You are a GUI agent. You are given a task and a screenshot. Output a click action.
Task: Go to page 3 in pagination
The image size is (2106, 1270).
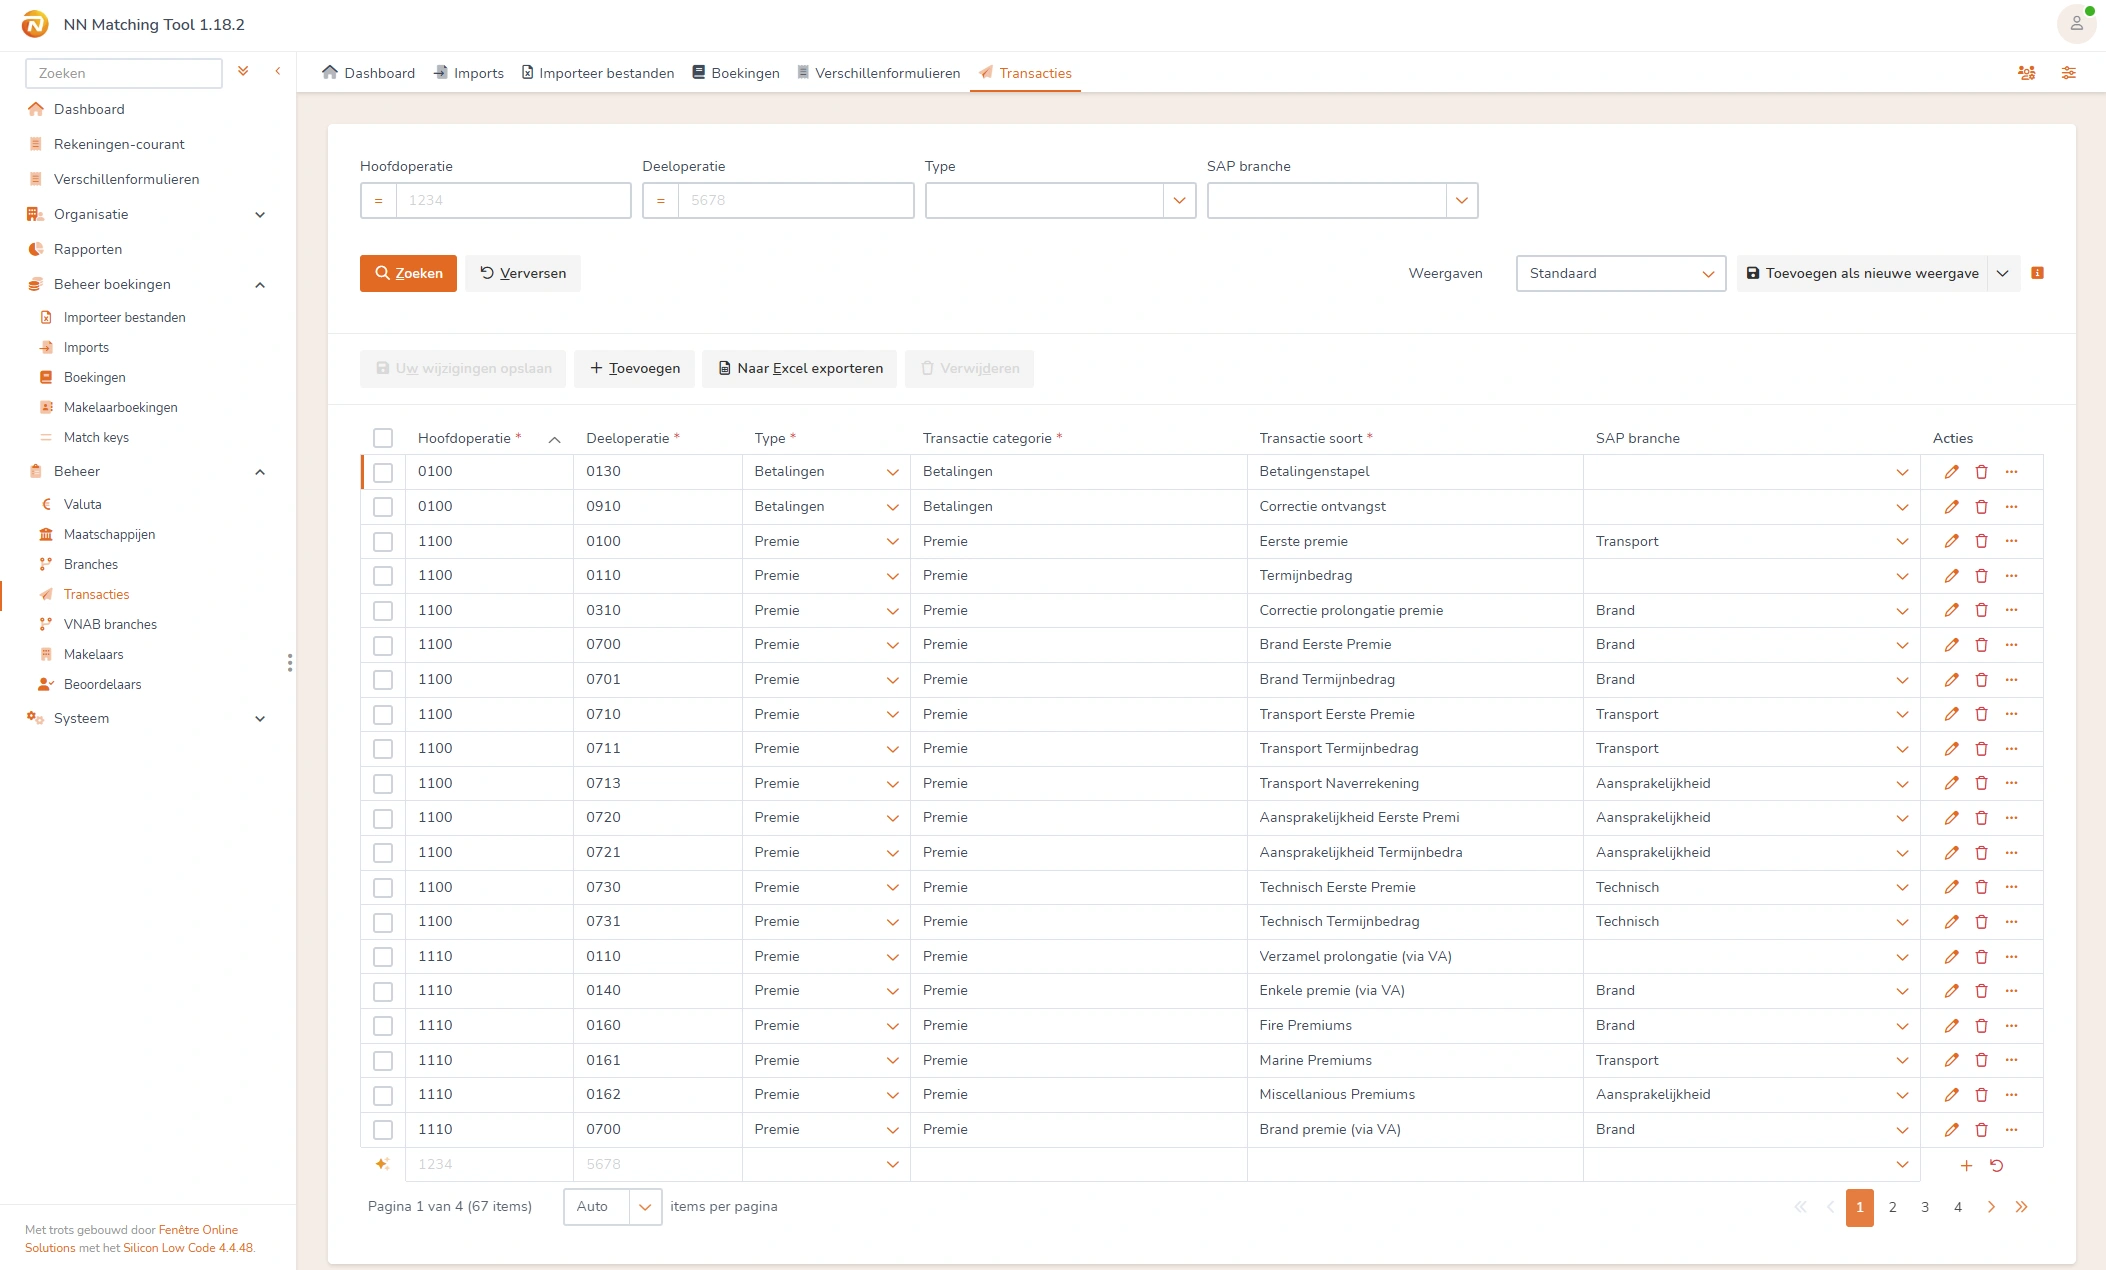click(x=1925, y=1207)
